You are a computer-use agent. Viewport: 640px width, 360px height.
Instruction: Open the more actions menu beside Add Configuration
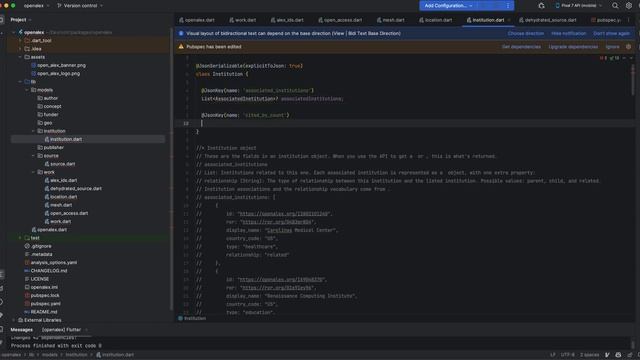click(x=508, y=6)
